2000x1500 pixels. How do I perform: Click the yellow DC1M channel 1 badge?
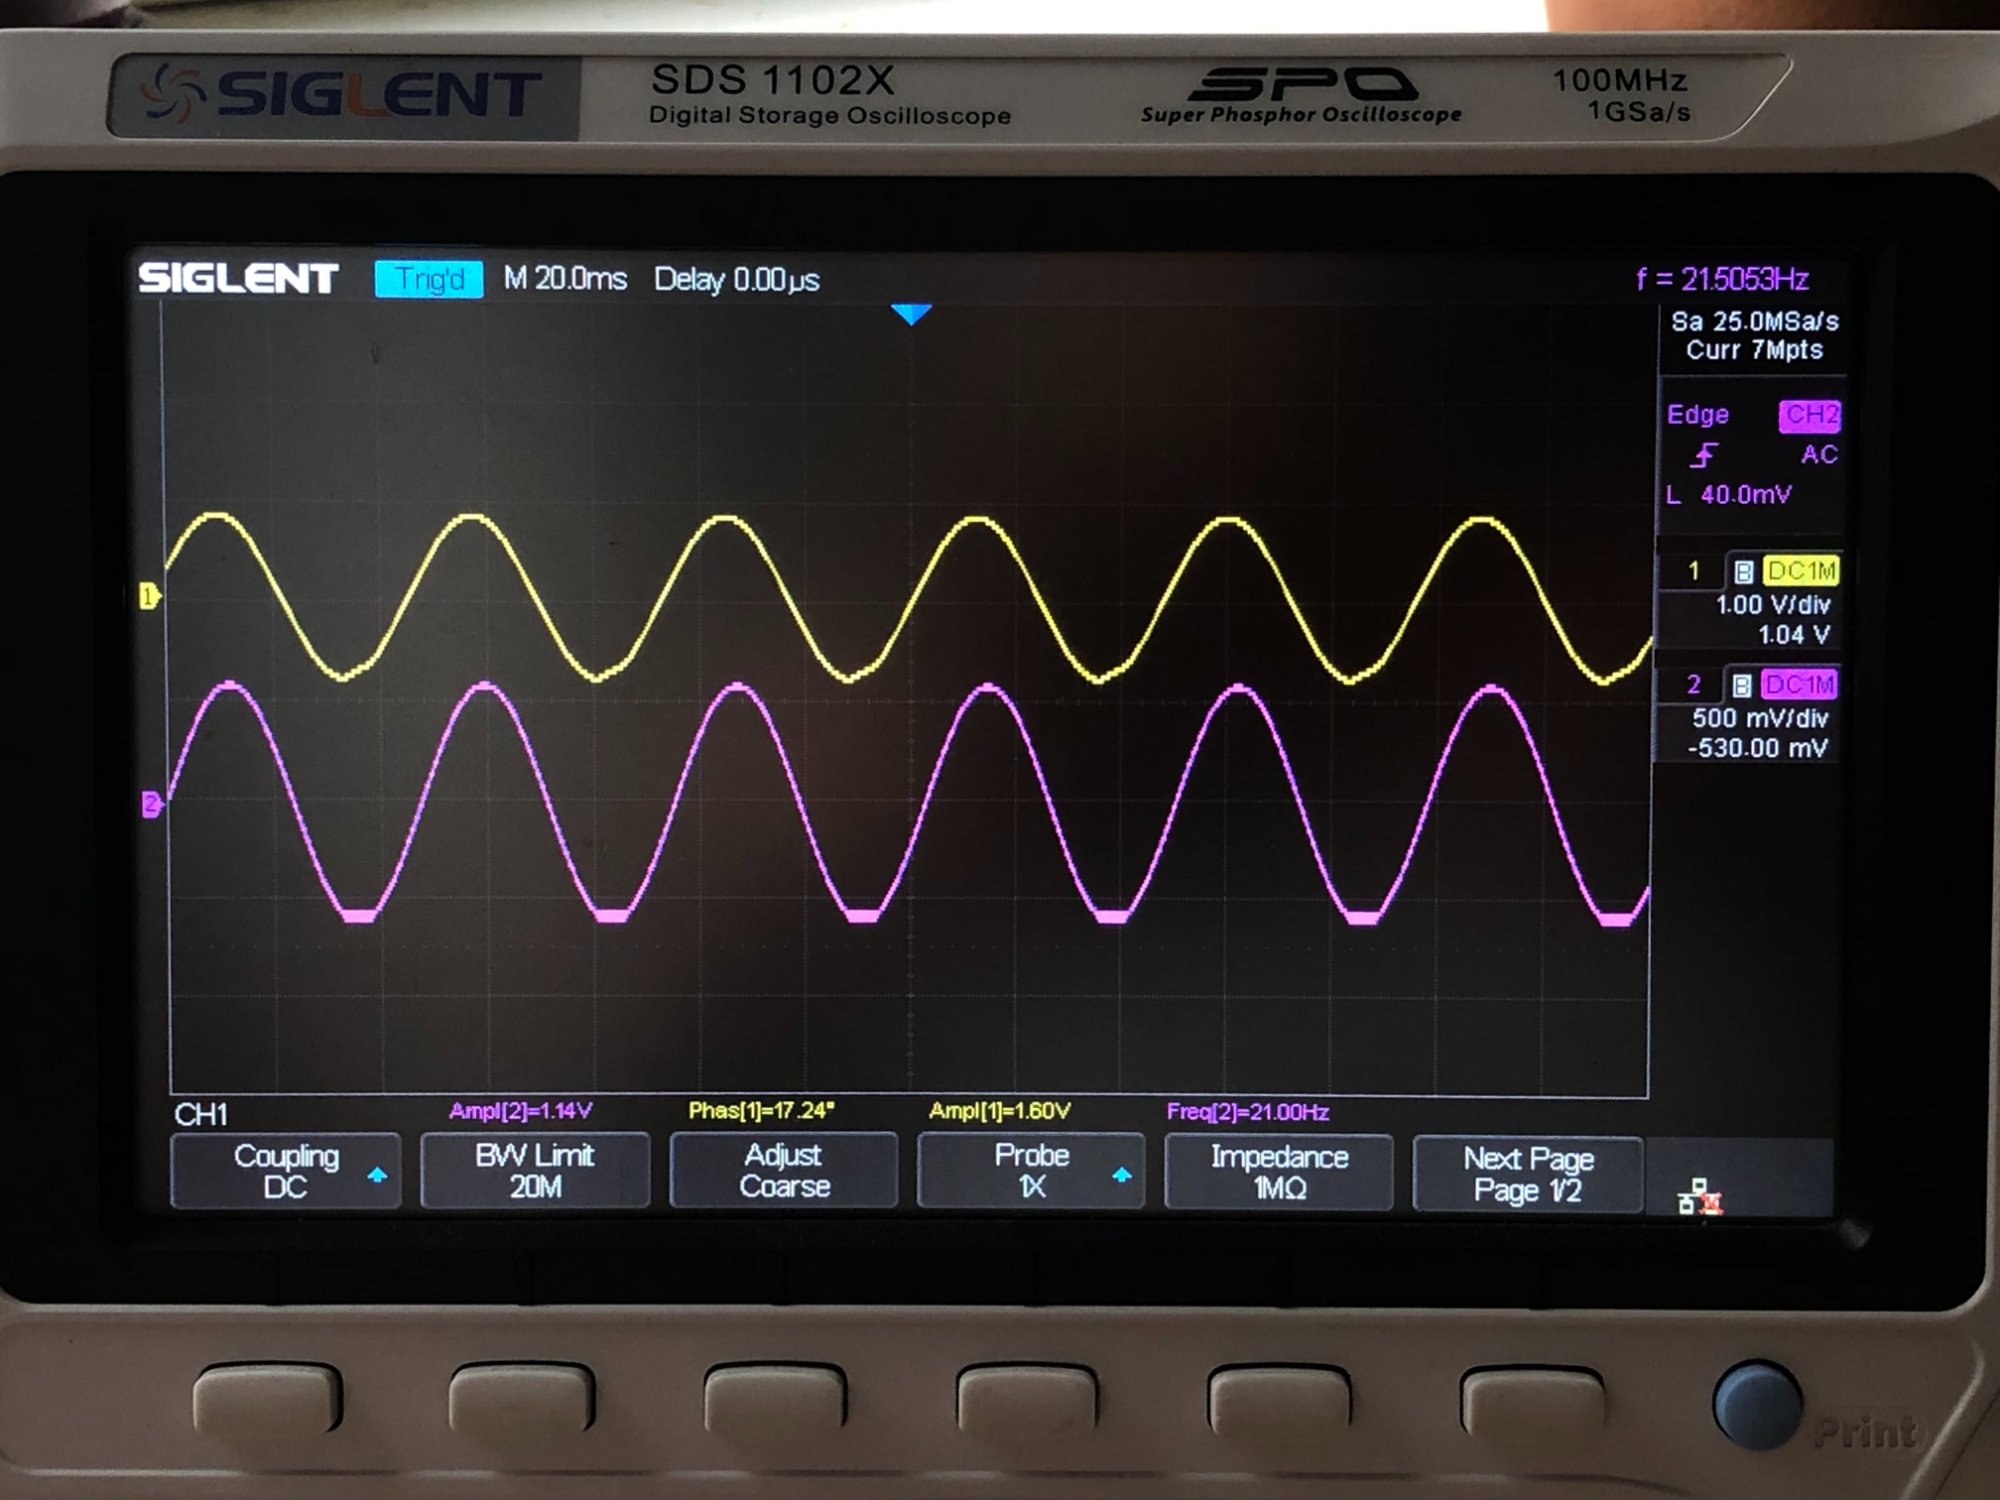tap(1801, 571)
